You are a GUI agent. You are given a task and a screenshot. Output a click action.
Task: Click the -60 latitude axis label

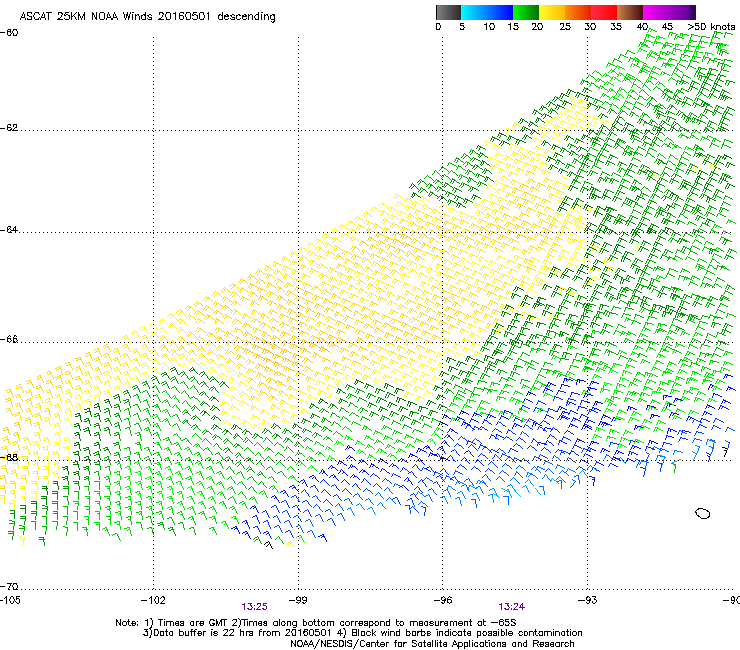click(x=9, y=33)
